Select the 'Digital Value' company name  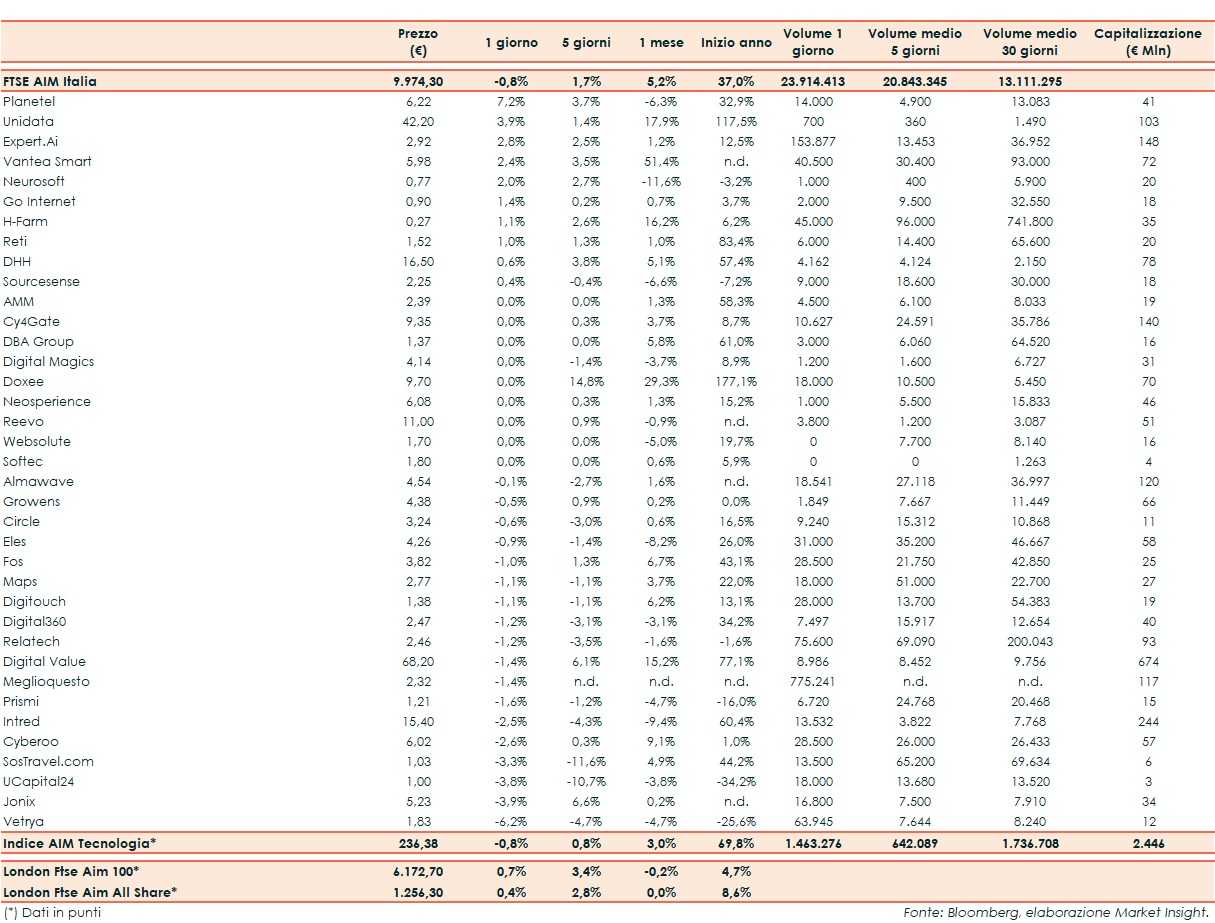tap(44, 661)
